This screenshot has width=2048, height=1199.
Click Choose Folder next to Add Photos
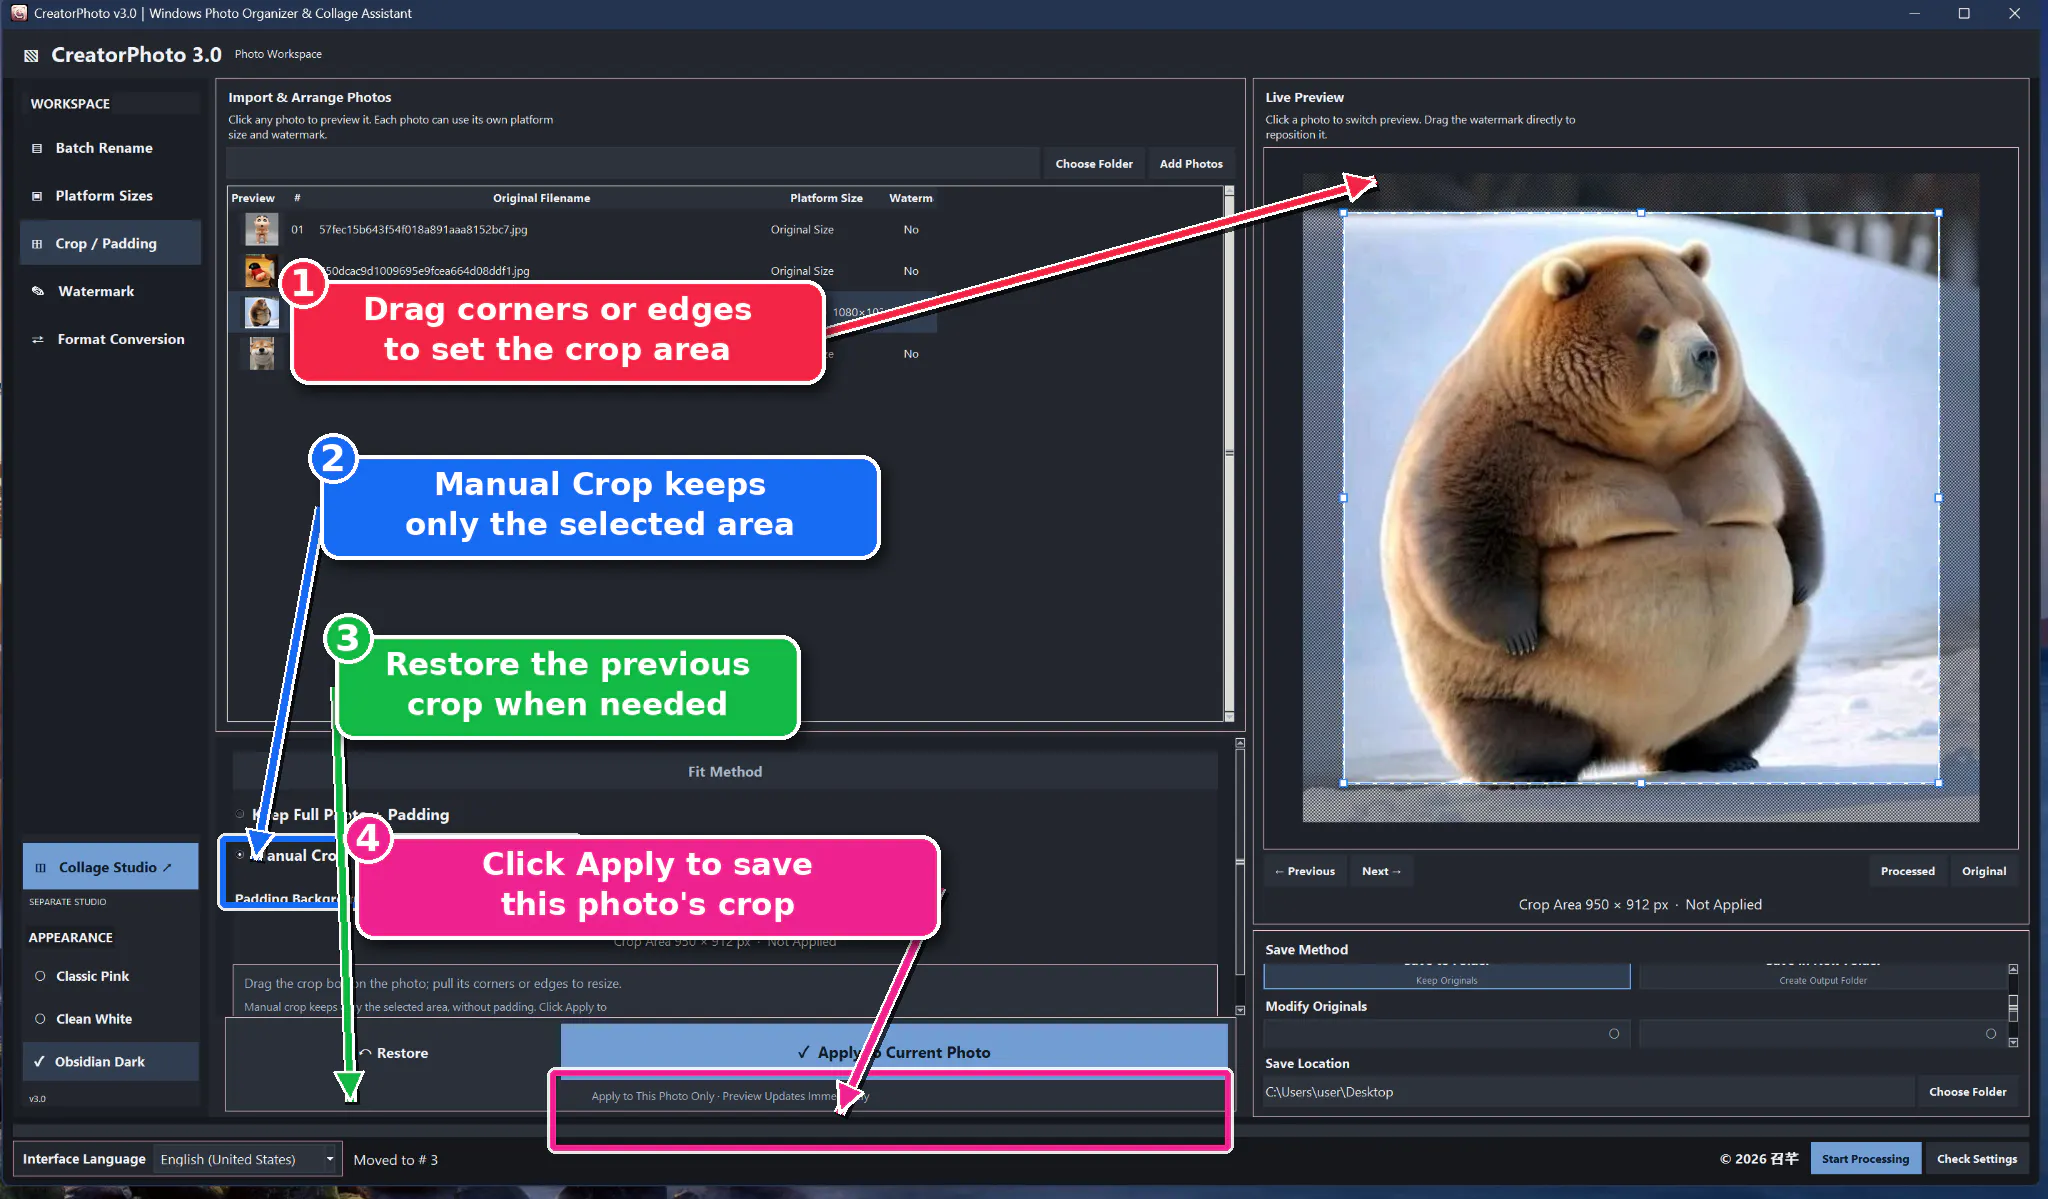click(1094, 164)
